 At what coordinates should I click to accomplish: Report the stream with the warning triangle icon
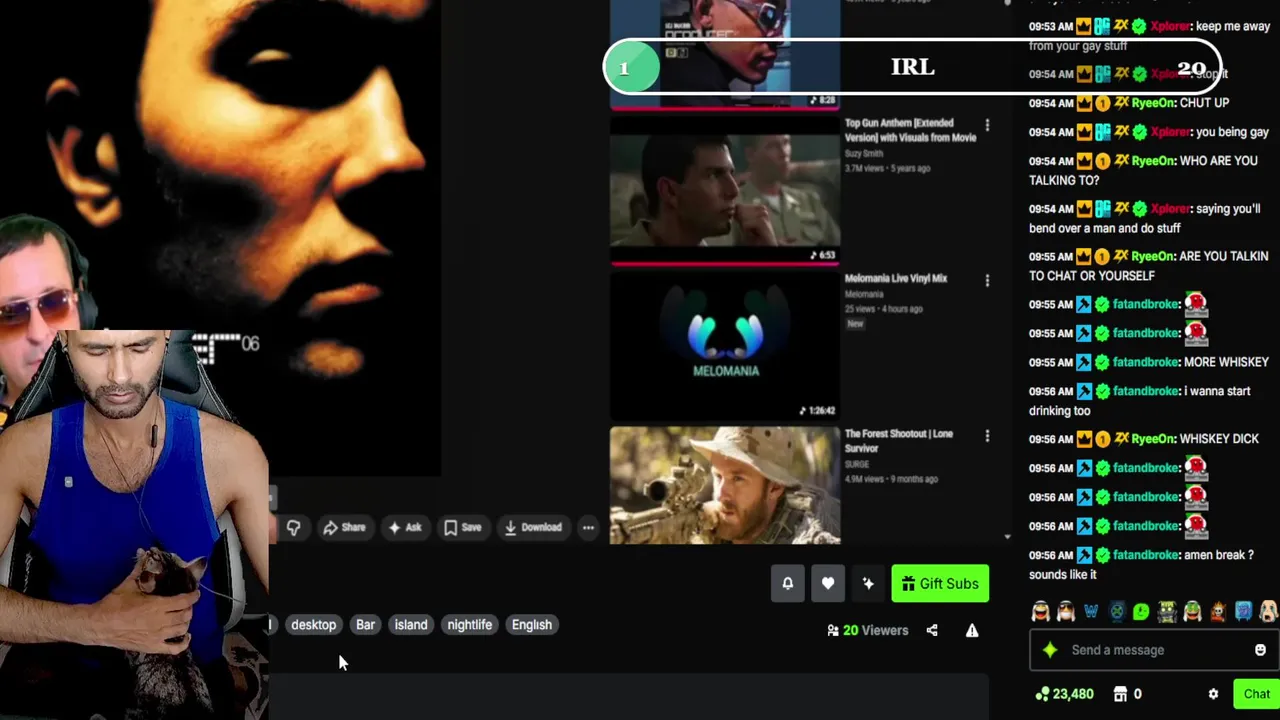pyautogui.click(x=972, y=630)
